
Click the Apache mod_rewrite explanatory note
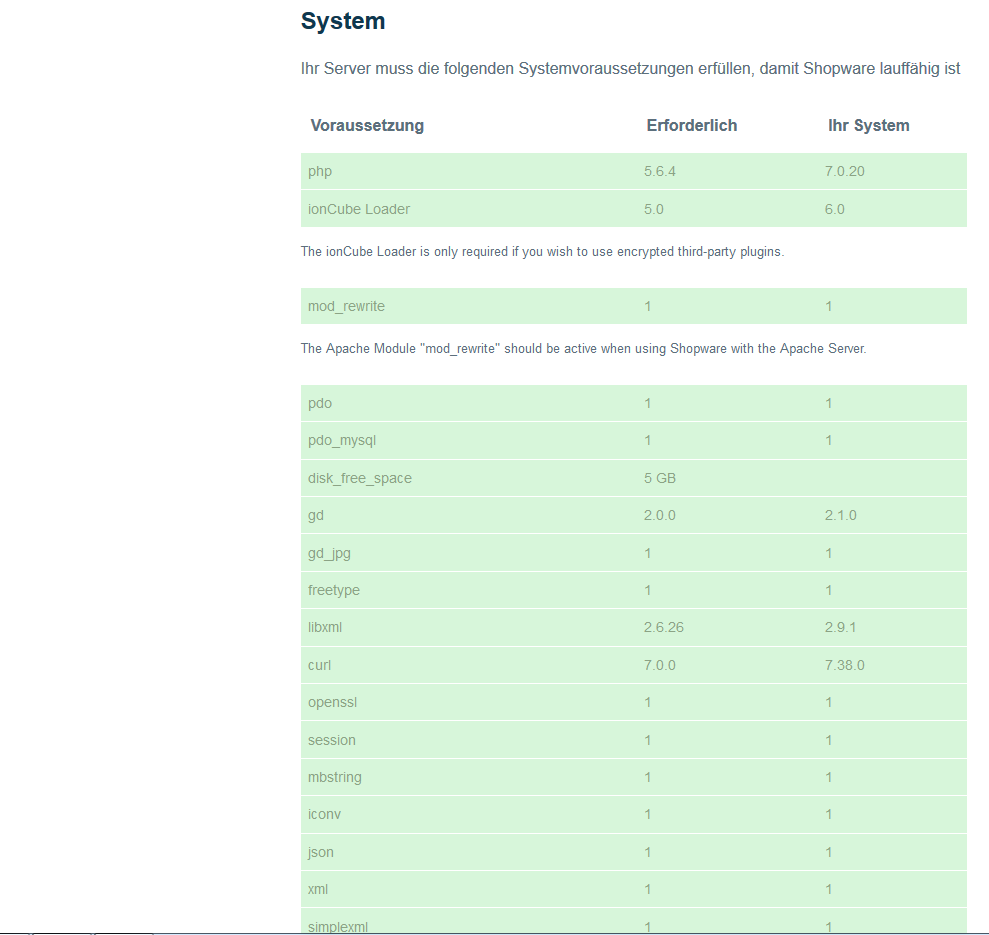583,348
